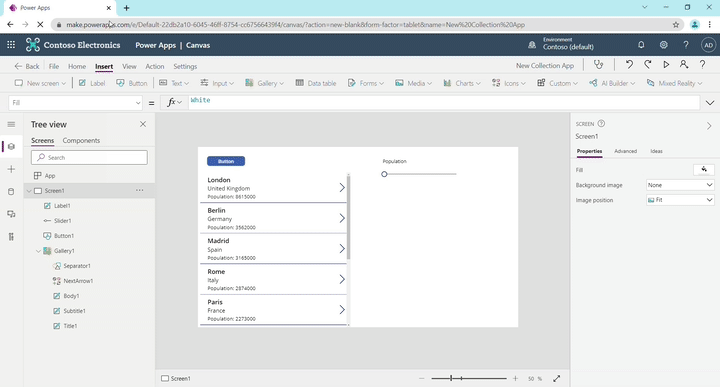Image resolution: width=720 pixels, height=387 pixels.
Task: Open the View menu
Action: coord(129,66)
